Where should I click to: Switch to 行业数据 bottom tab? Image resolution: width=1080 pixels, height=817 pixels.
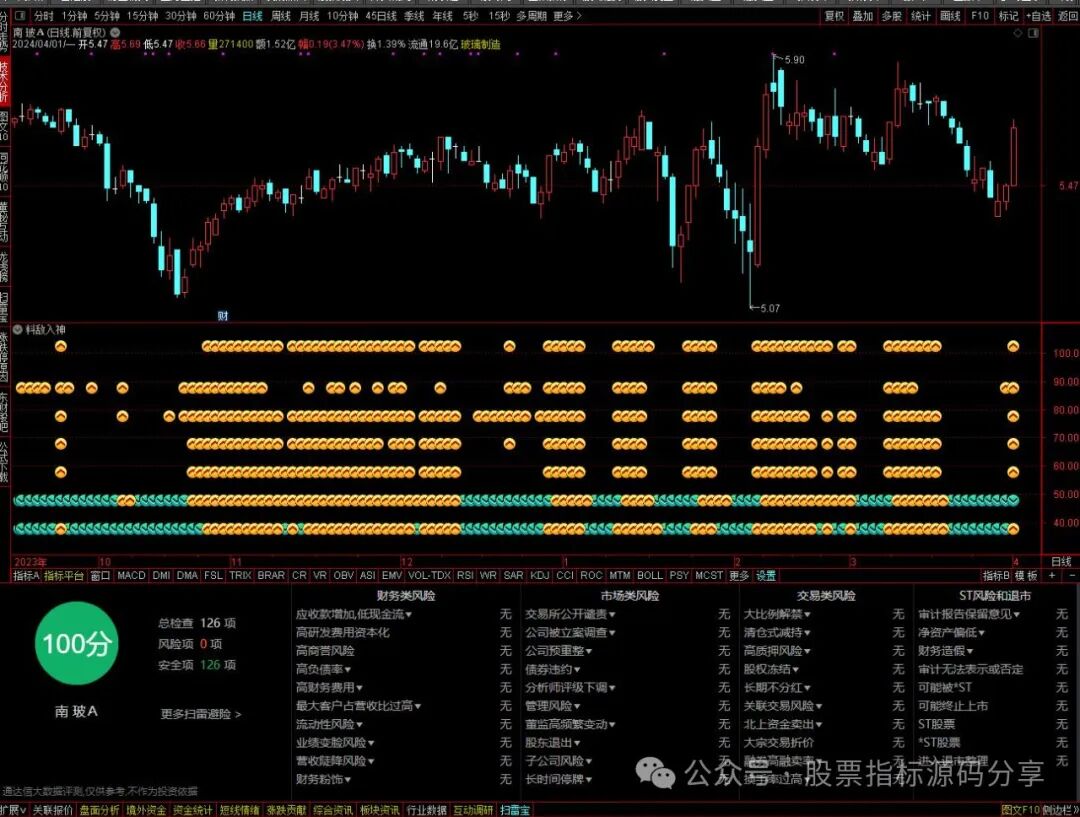426,810
